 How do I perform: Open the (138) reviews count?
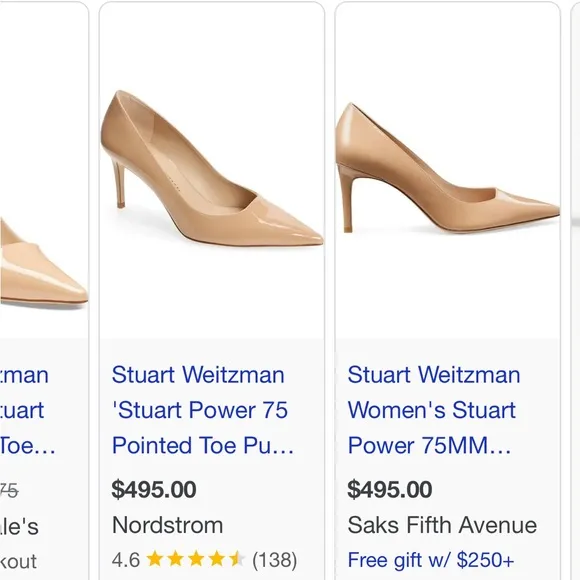tap(274, 560)
